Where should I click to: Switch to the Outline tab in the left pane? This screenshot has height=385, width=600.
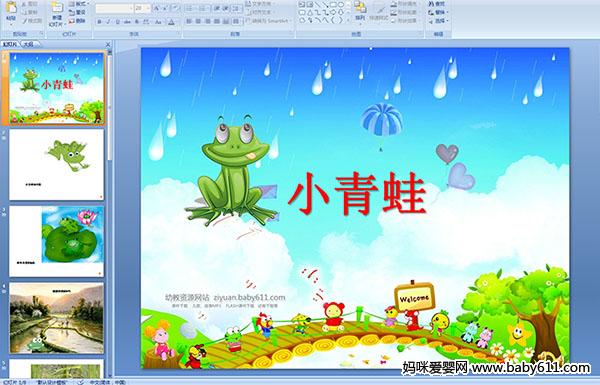[x=29, y=44]
